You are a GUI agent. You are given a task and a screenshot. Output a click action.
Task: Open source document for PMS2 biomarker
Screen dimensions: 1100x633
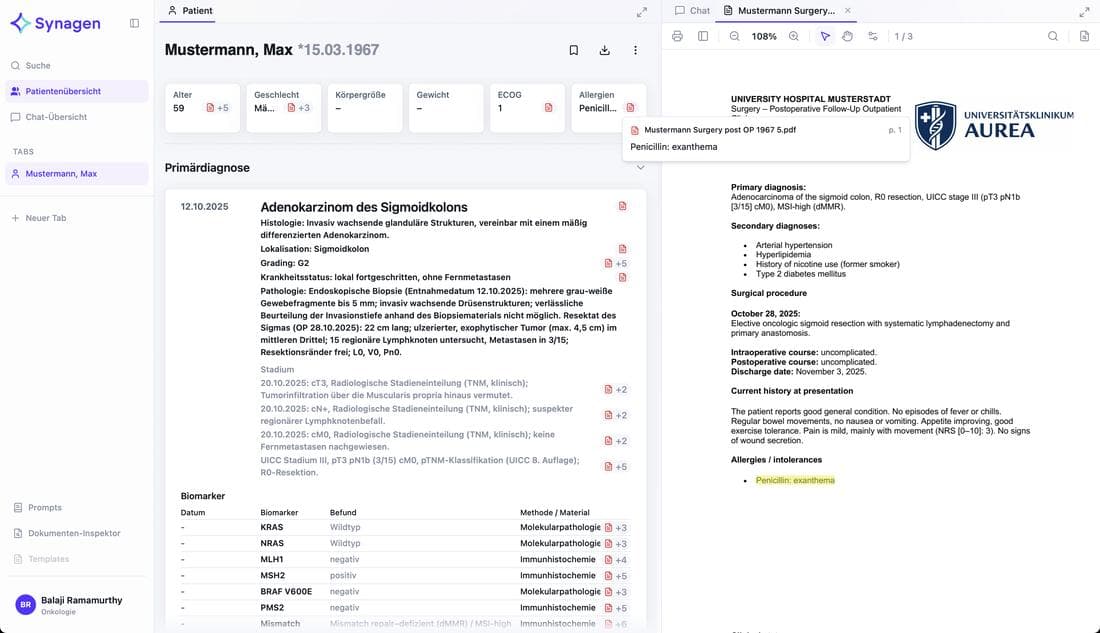tap(608, 608)
